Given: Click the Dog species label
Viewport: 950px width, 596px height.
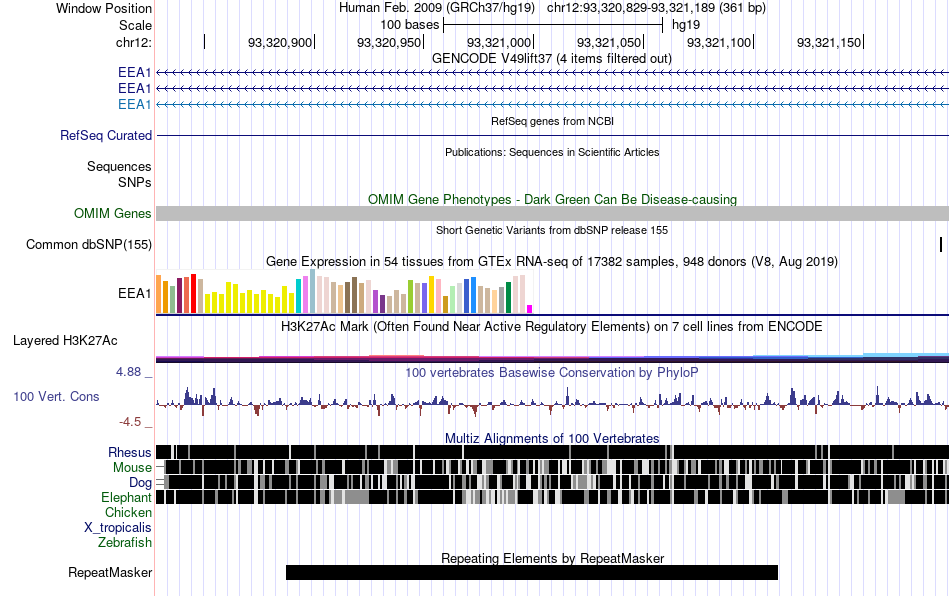Looking at the screenshot, I should pos(140,482).
